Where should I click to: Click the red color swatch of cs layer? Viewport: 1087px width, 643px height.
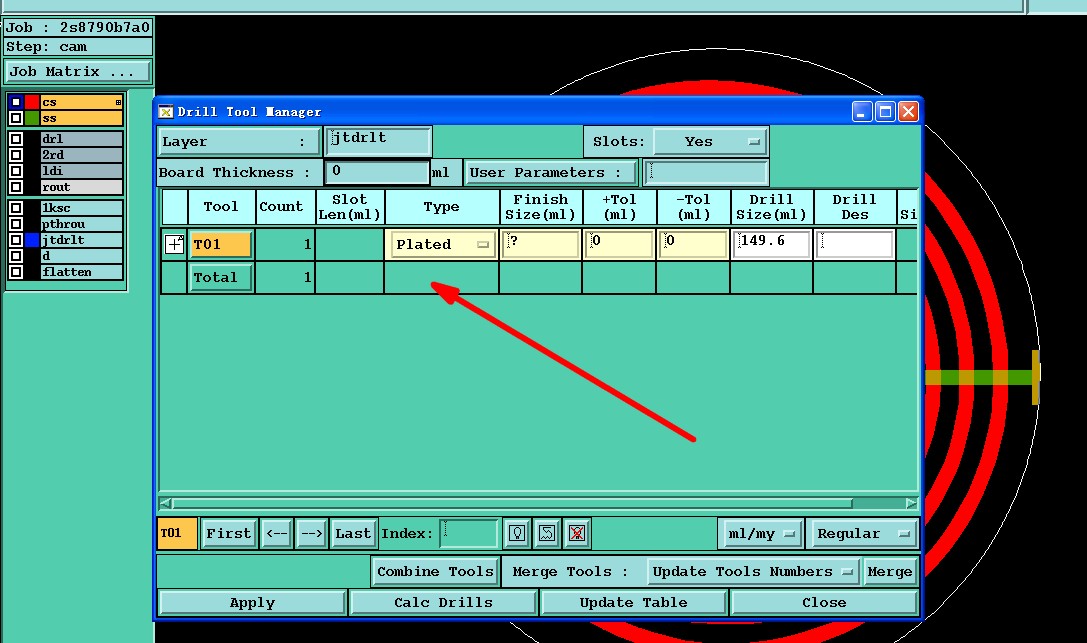point(32,102)
